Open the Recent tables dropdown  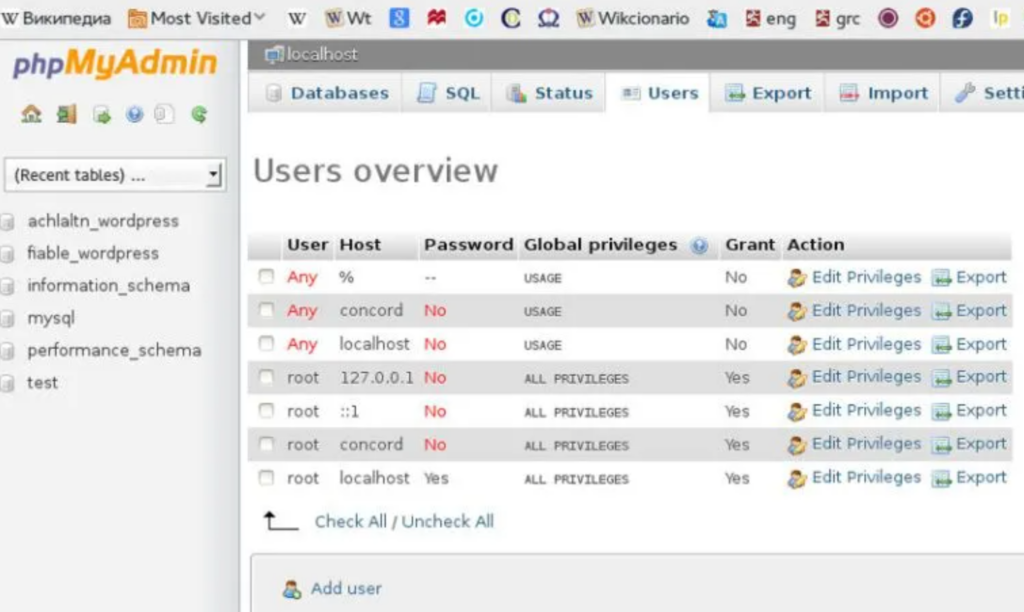coord(115,175)
